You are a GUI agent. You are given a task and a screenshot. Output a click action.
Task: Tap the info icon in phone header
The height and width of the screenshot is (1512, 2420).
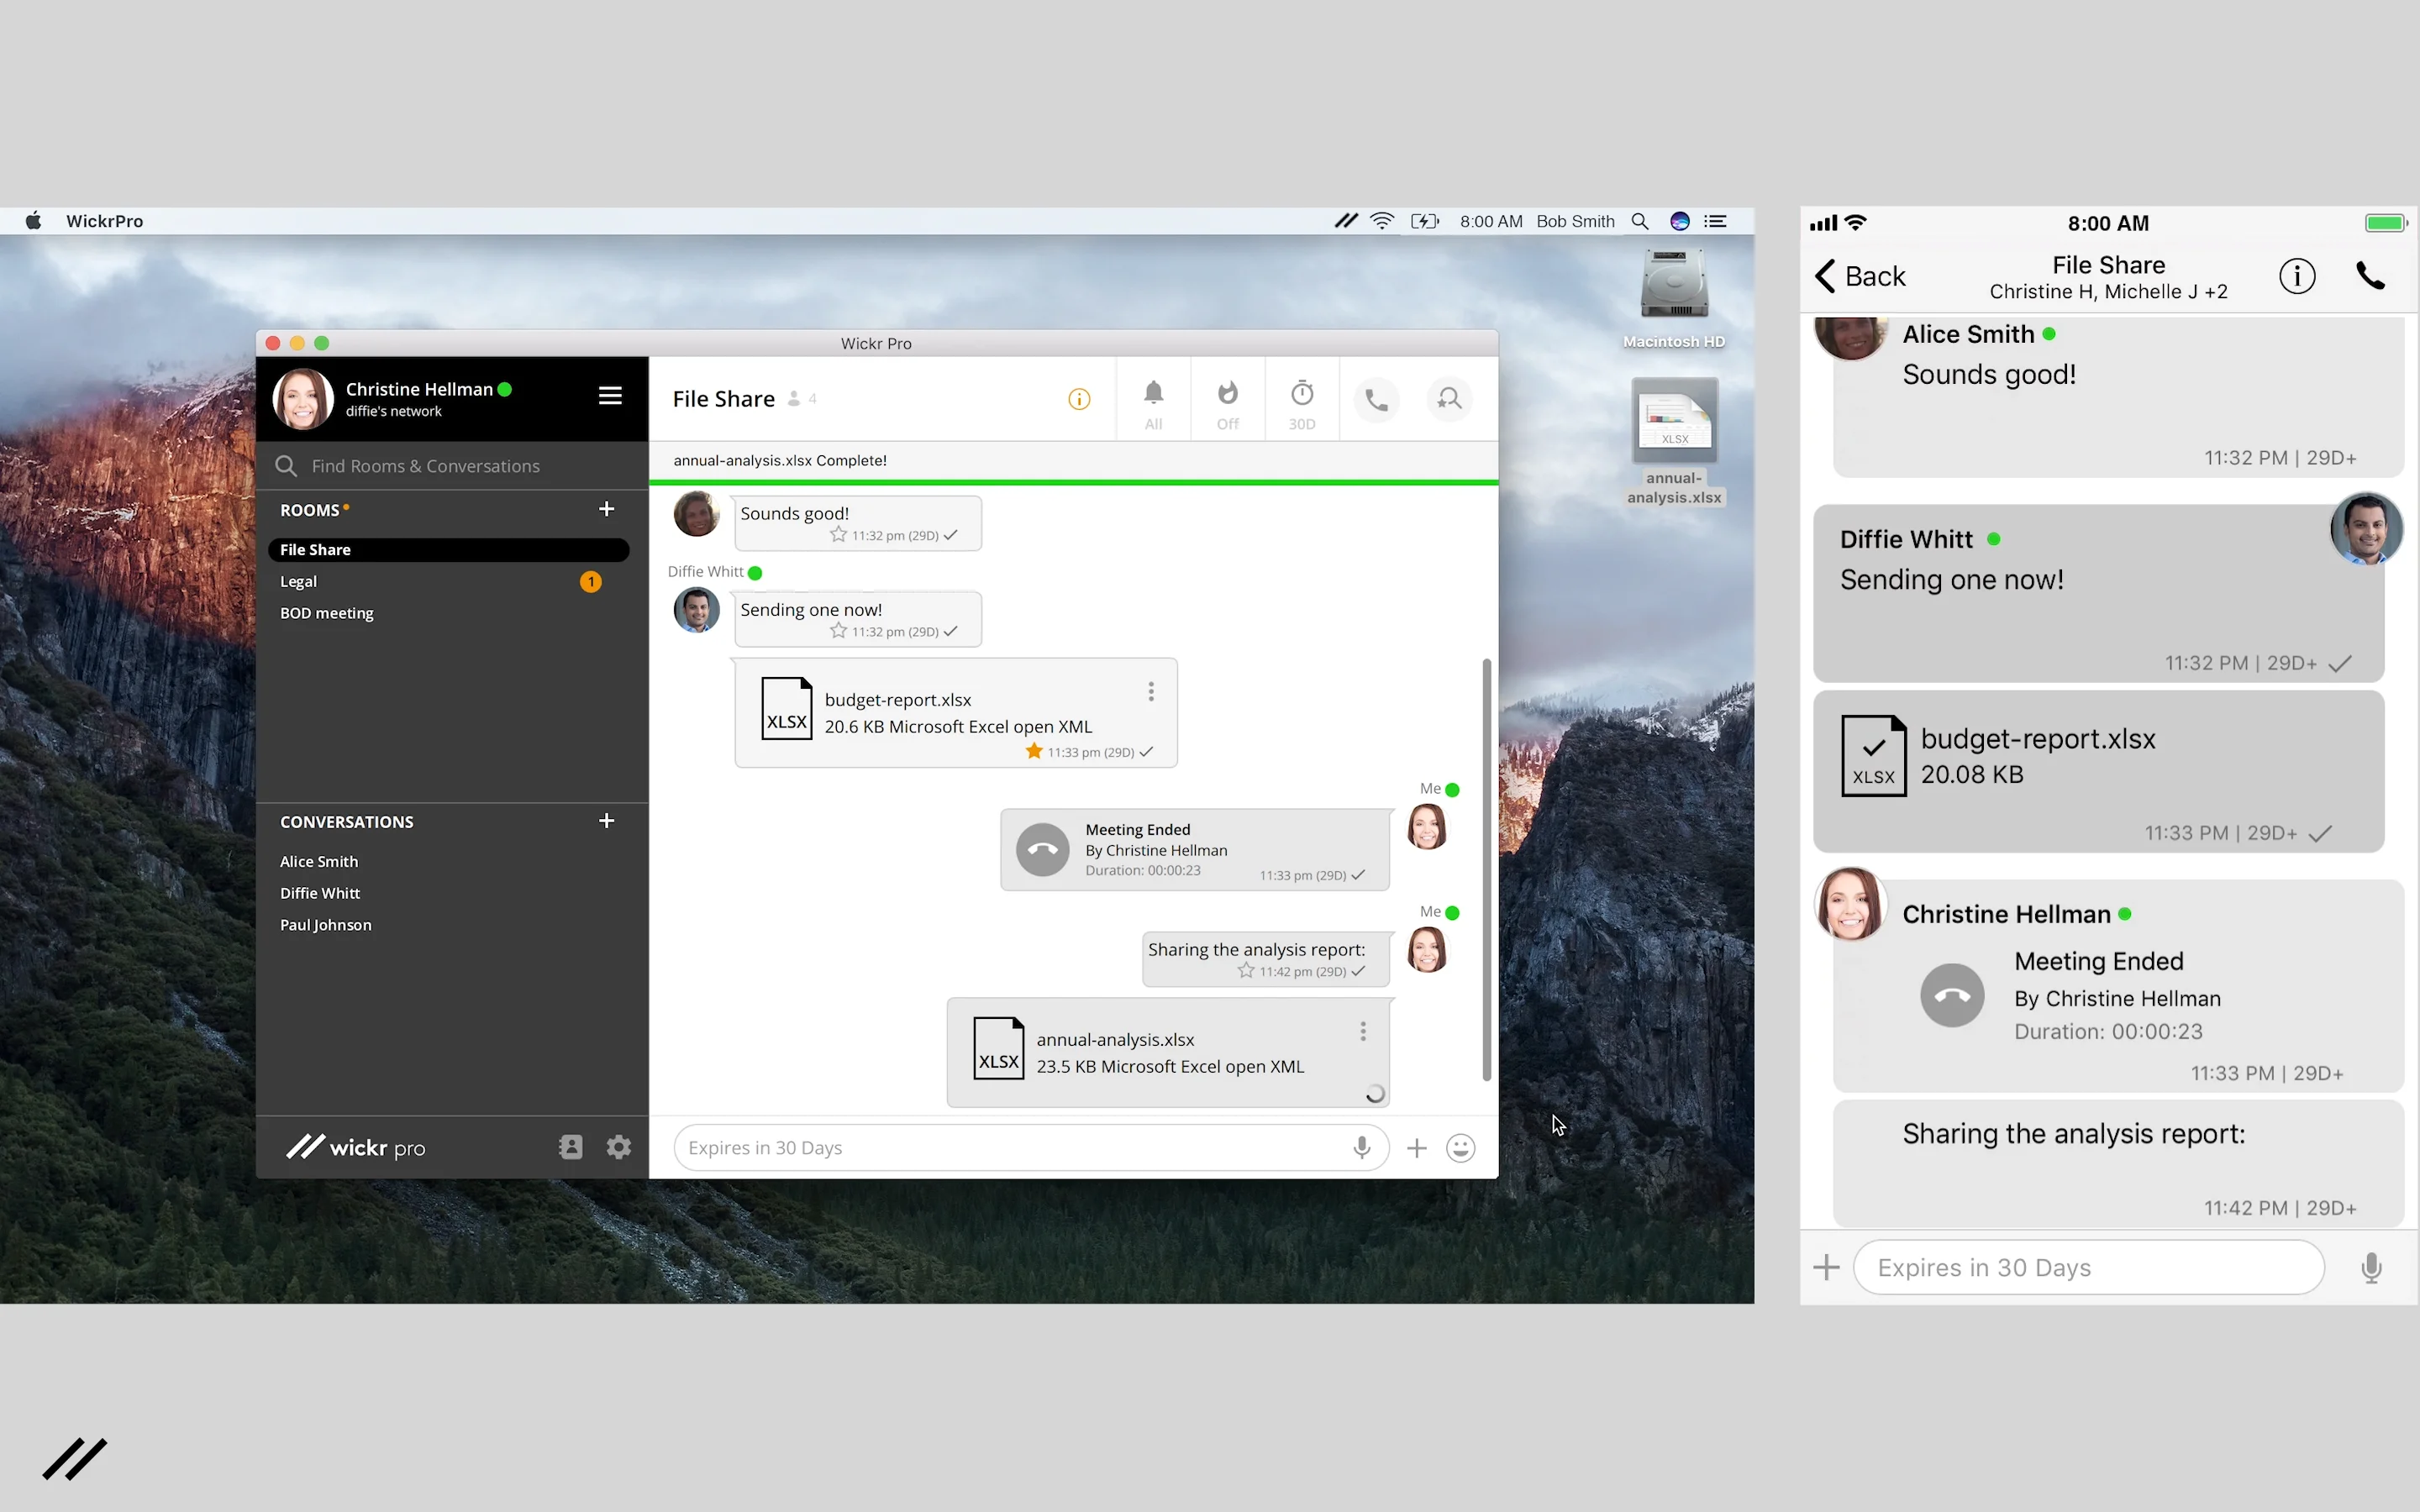tap(2297, 276)
